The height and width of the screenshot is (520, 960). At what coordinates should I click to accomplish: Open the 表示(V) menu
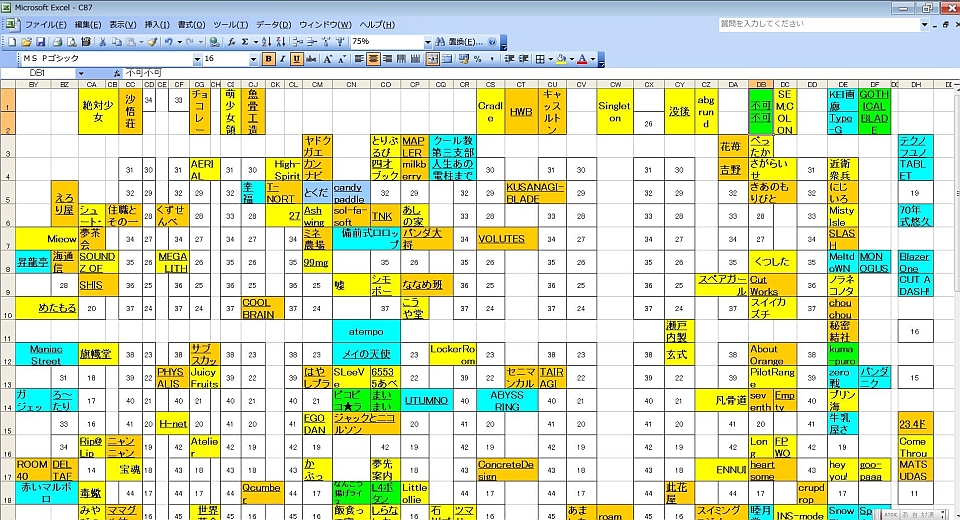click(122, 25)
